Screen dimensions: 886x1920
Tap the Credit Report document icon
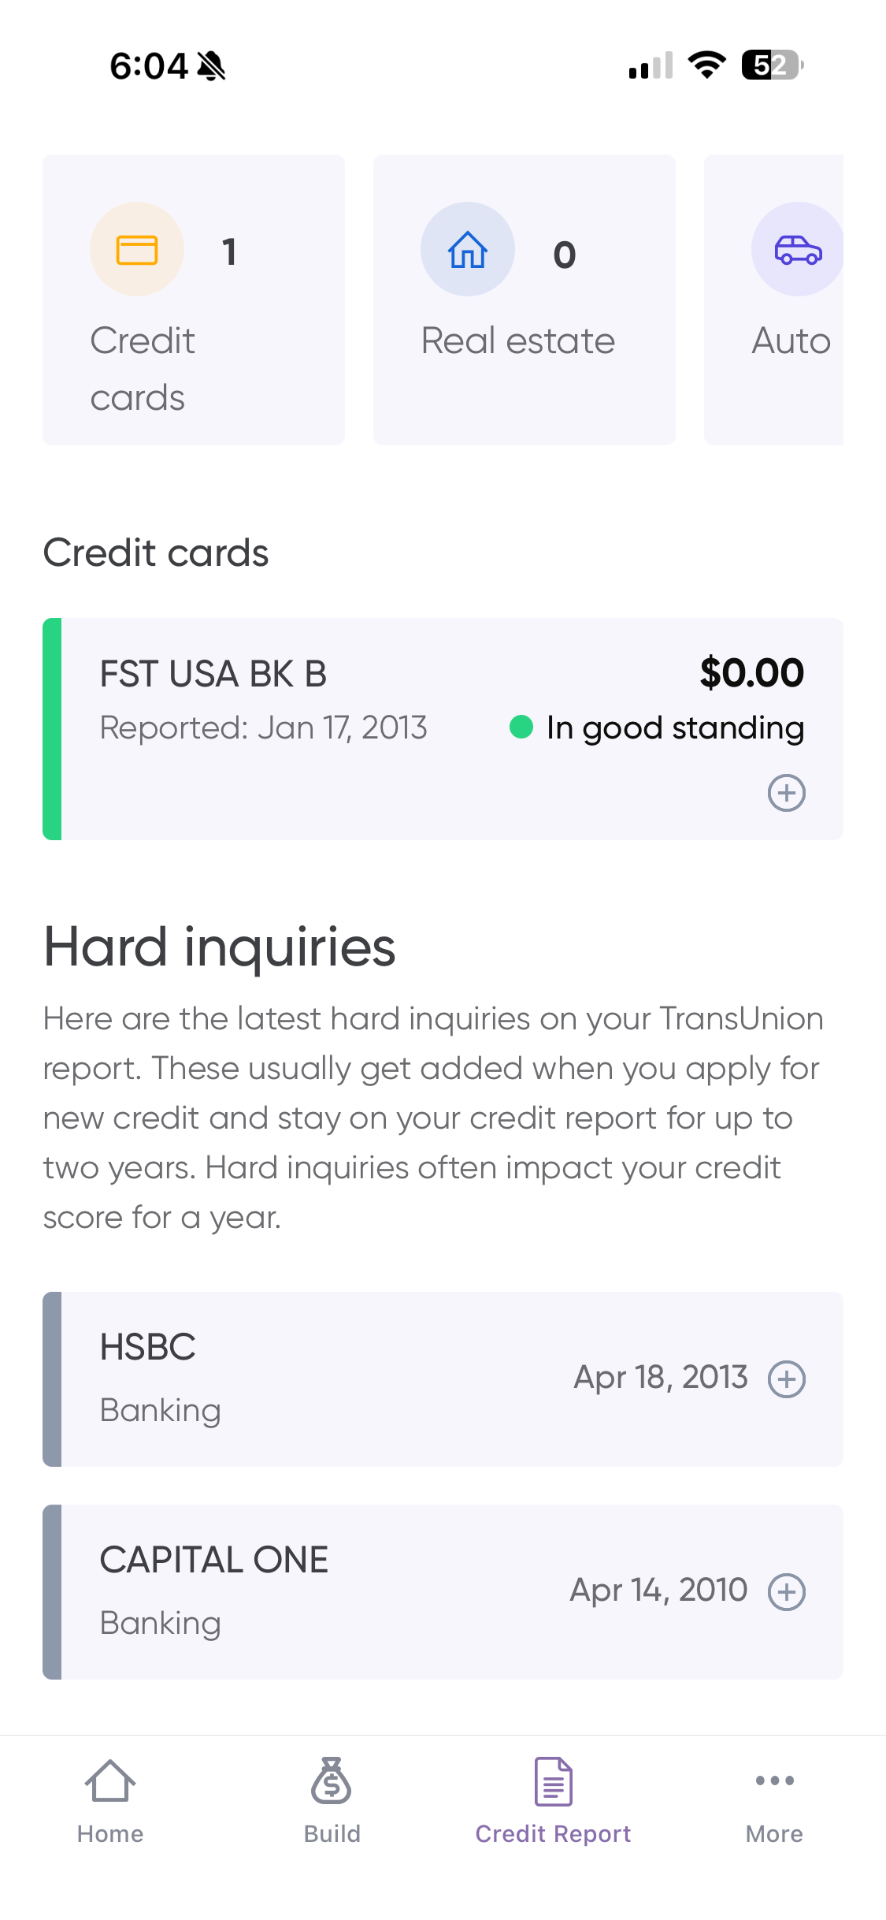tap(553, 1781)
